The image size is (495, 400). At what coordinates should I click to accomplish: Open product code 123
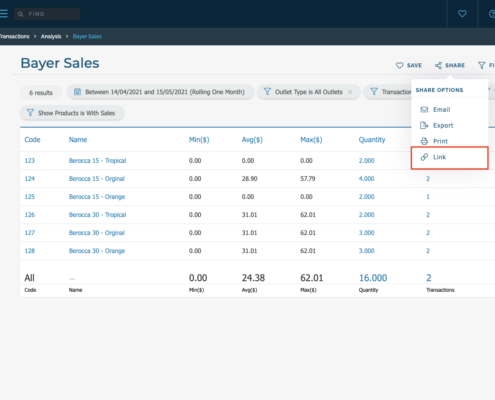[x=30, y=161]
